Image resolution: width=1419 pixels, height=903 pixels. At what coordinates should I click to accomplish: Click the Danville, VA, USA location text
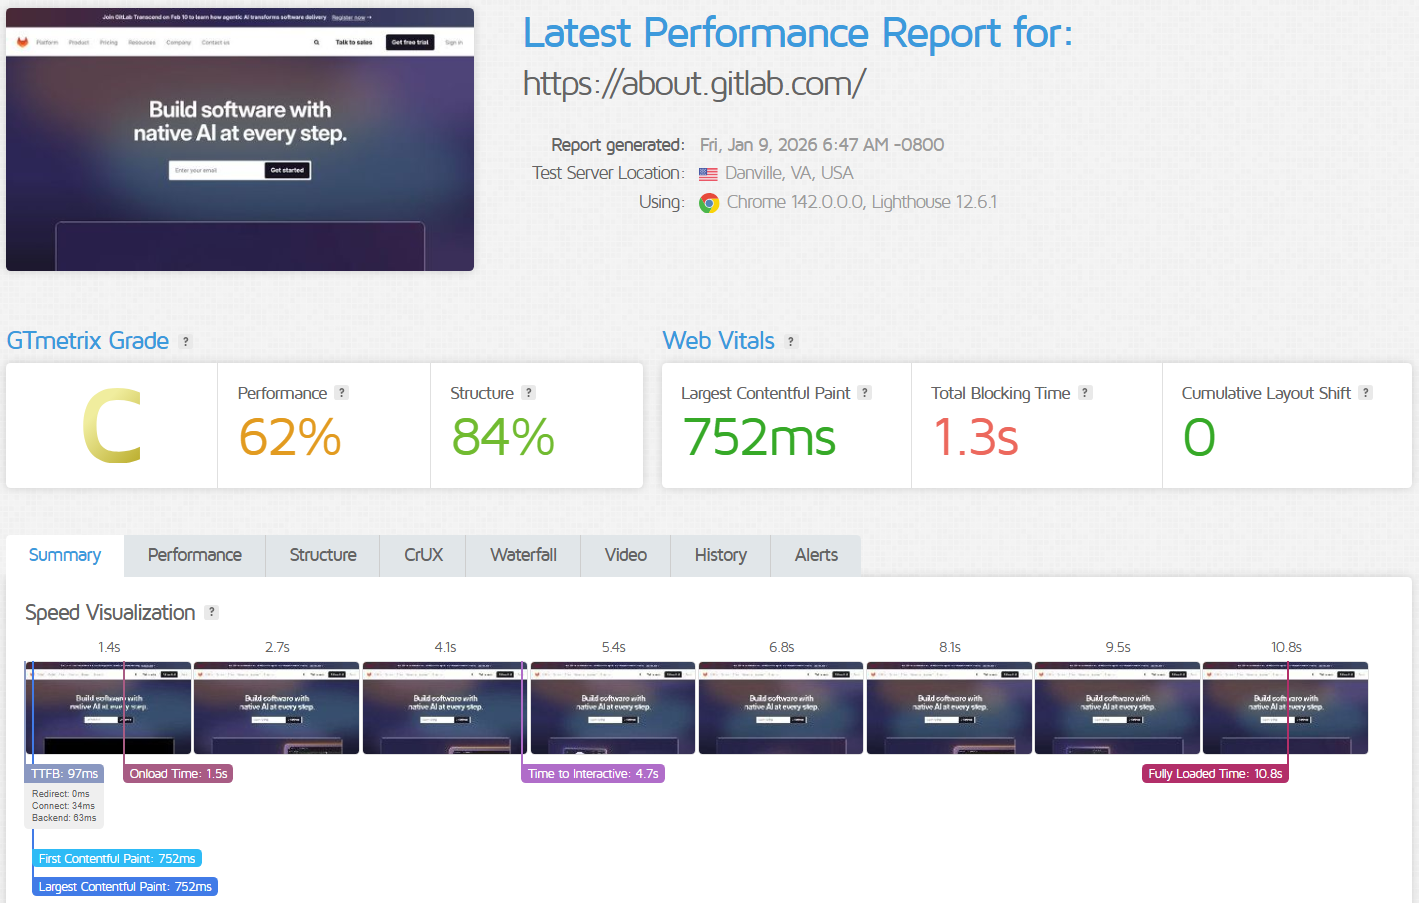click(x=789, y=174)
